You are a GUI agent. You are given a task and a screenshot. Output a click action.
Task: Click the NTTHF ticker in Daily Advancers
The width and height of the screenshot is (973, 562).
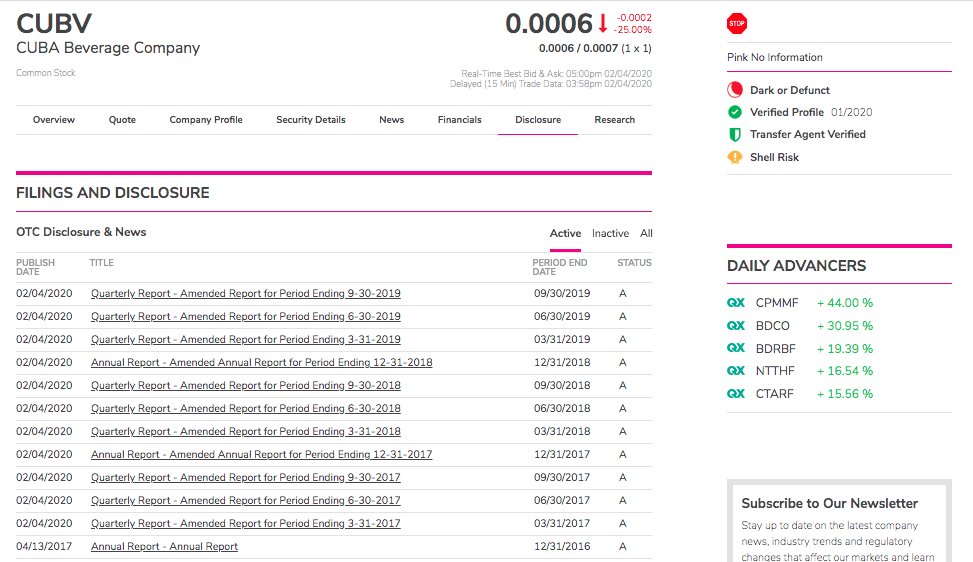click(775, 371)
